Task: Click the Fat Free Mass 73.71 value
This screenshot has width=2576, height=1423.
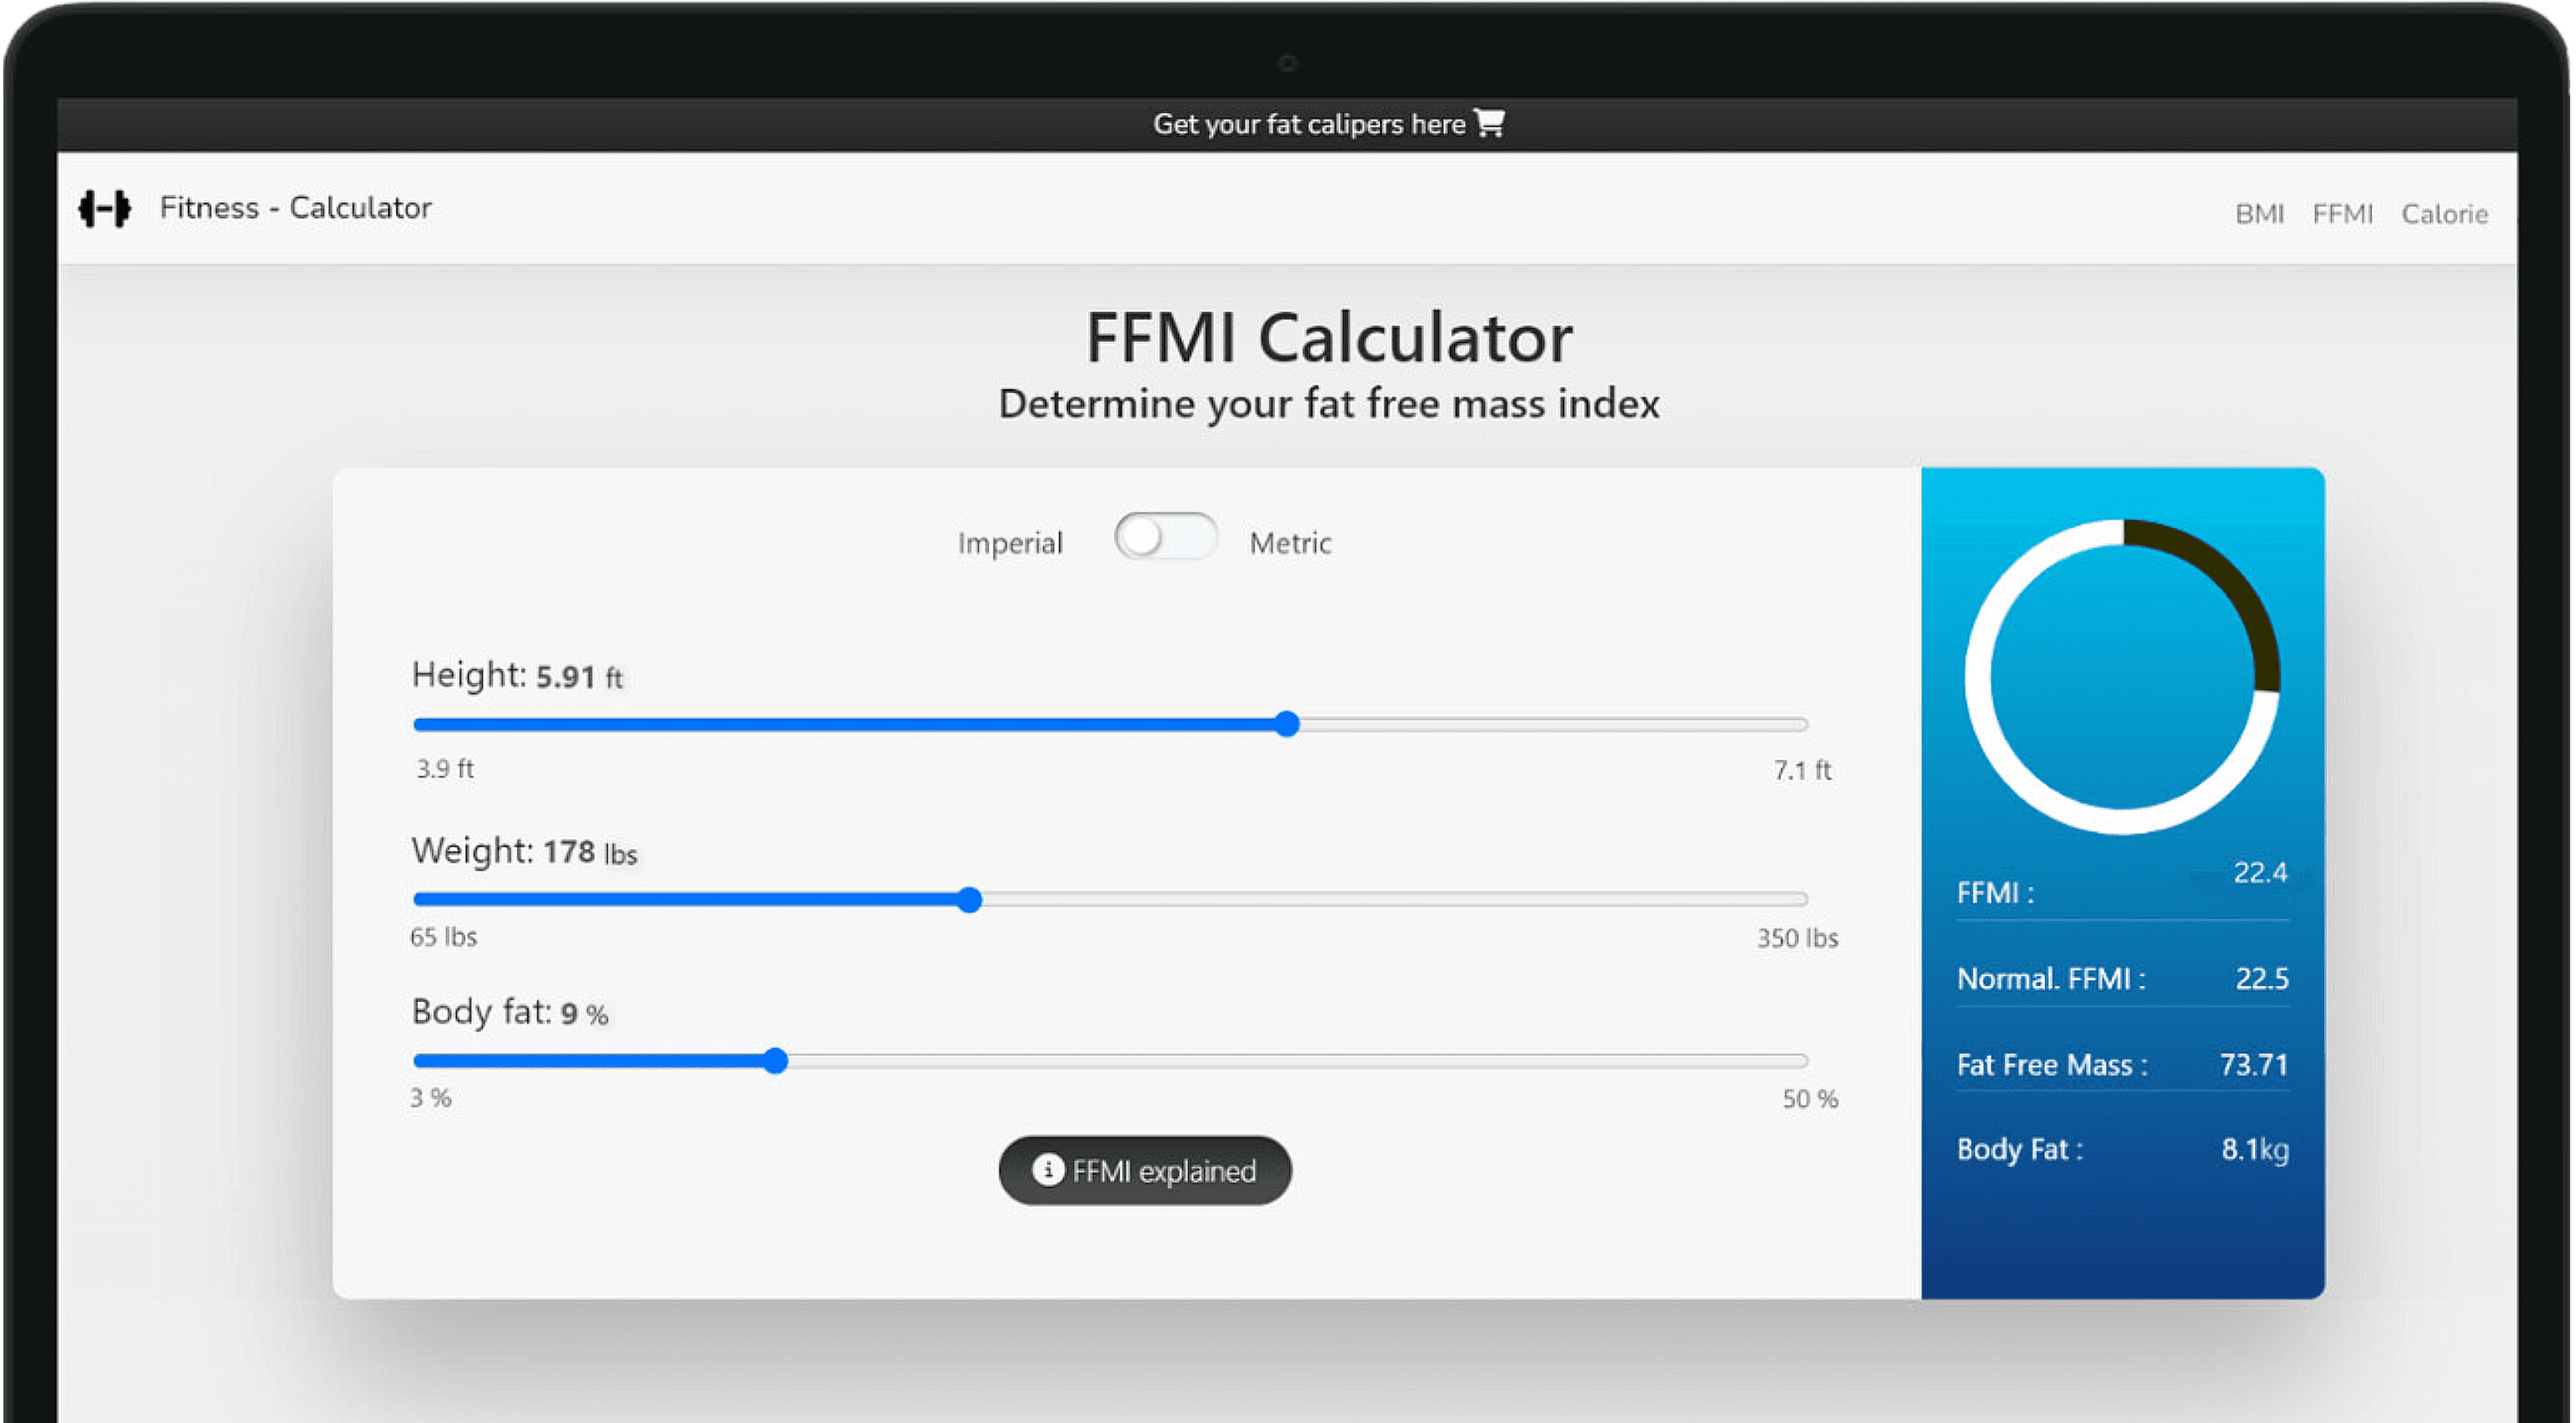Action: [2254, 1064]
